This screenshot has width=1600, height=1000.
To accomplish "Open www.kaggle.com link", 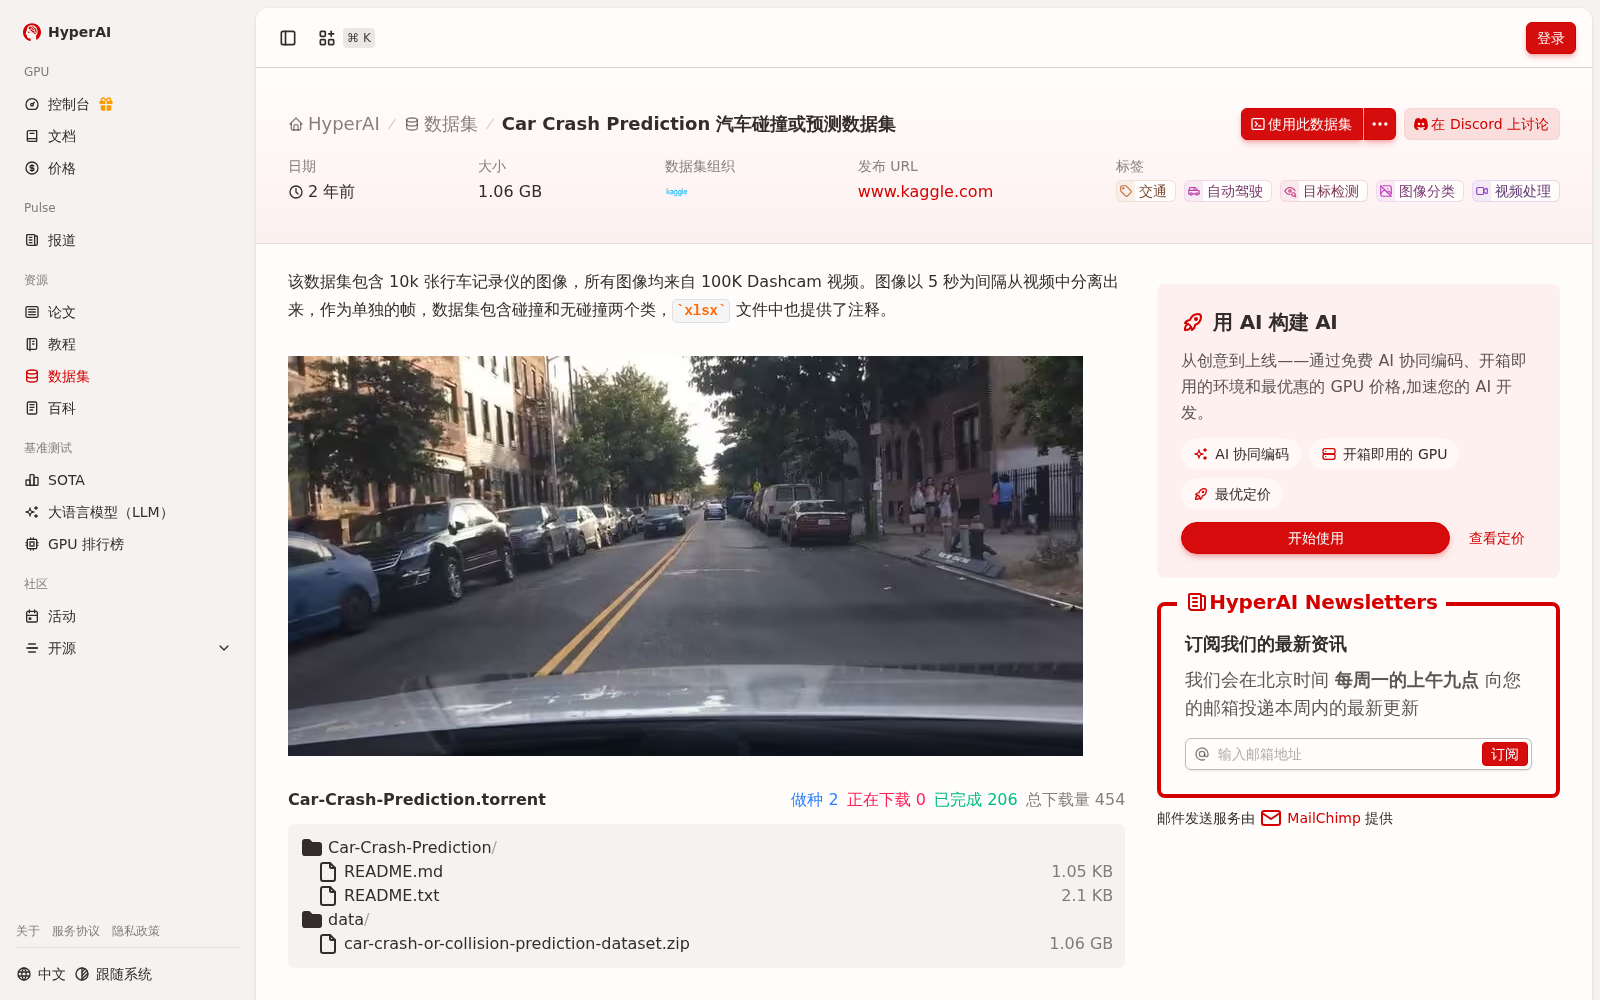I will coord(925,192).
